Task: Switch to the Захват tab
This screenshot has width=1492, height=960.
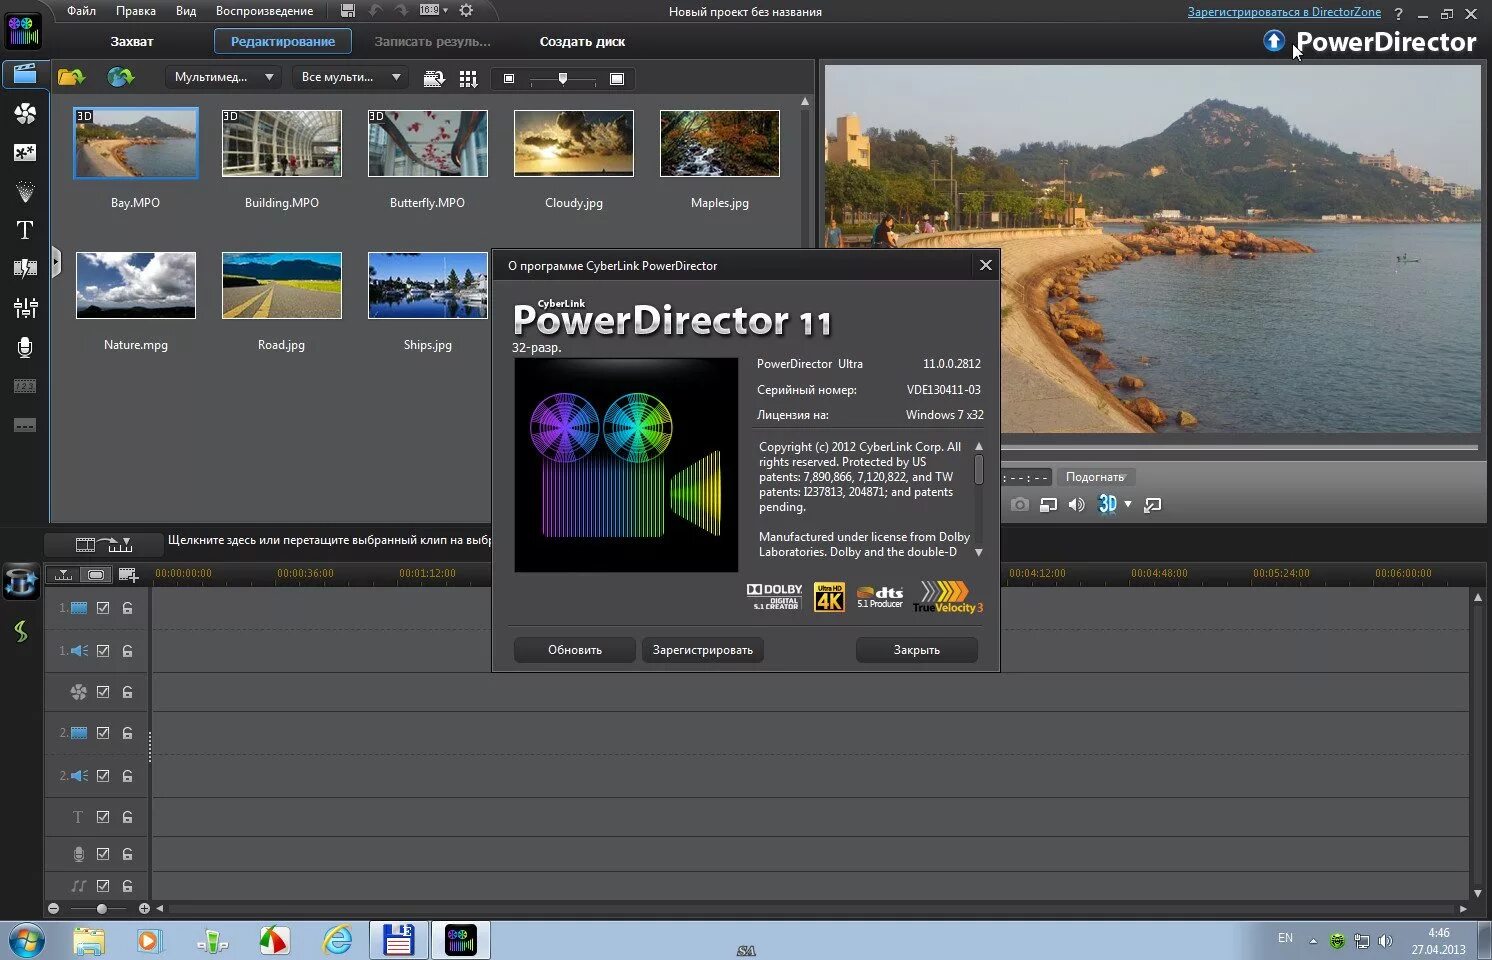Action: (x=133, y=41)
